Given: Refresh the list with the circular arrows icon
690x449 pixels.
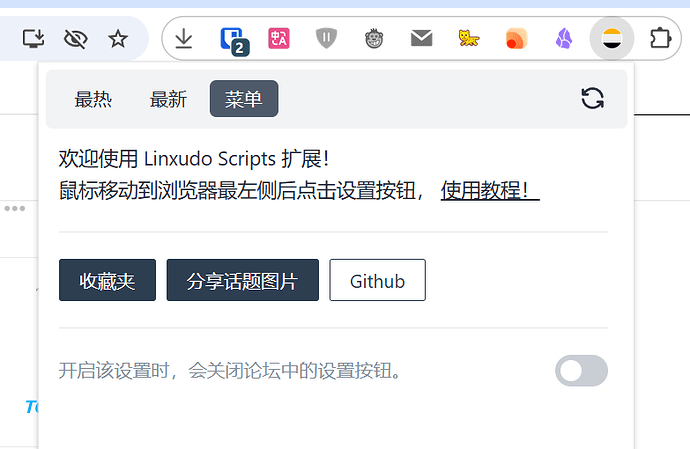Looking at the screenshot, I should (592, 98).
